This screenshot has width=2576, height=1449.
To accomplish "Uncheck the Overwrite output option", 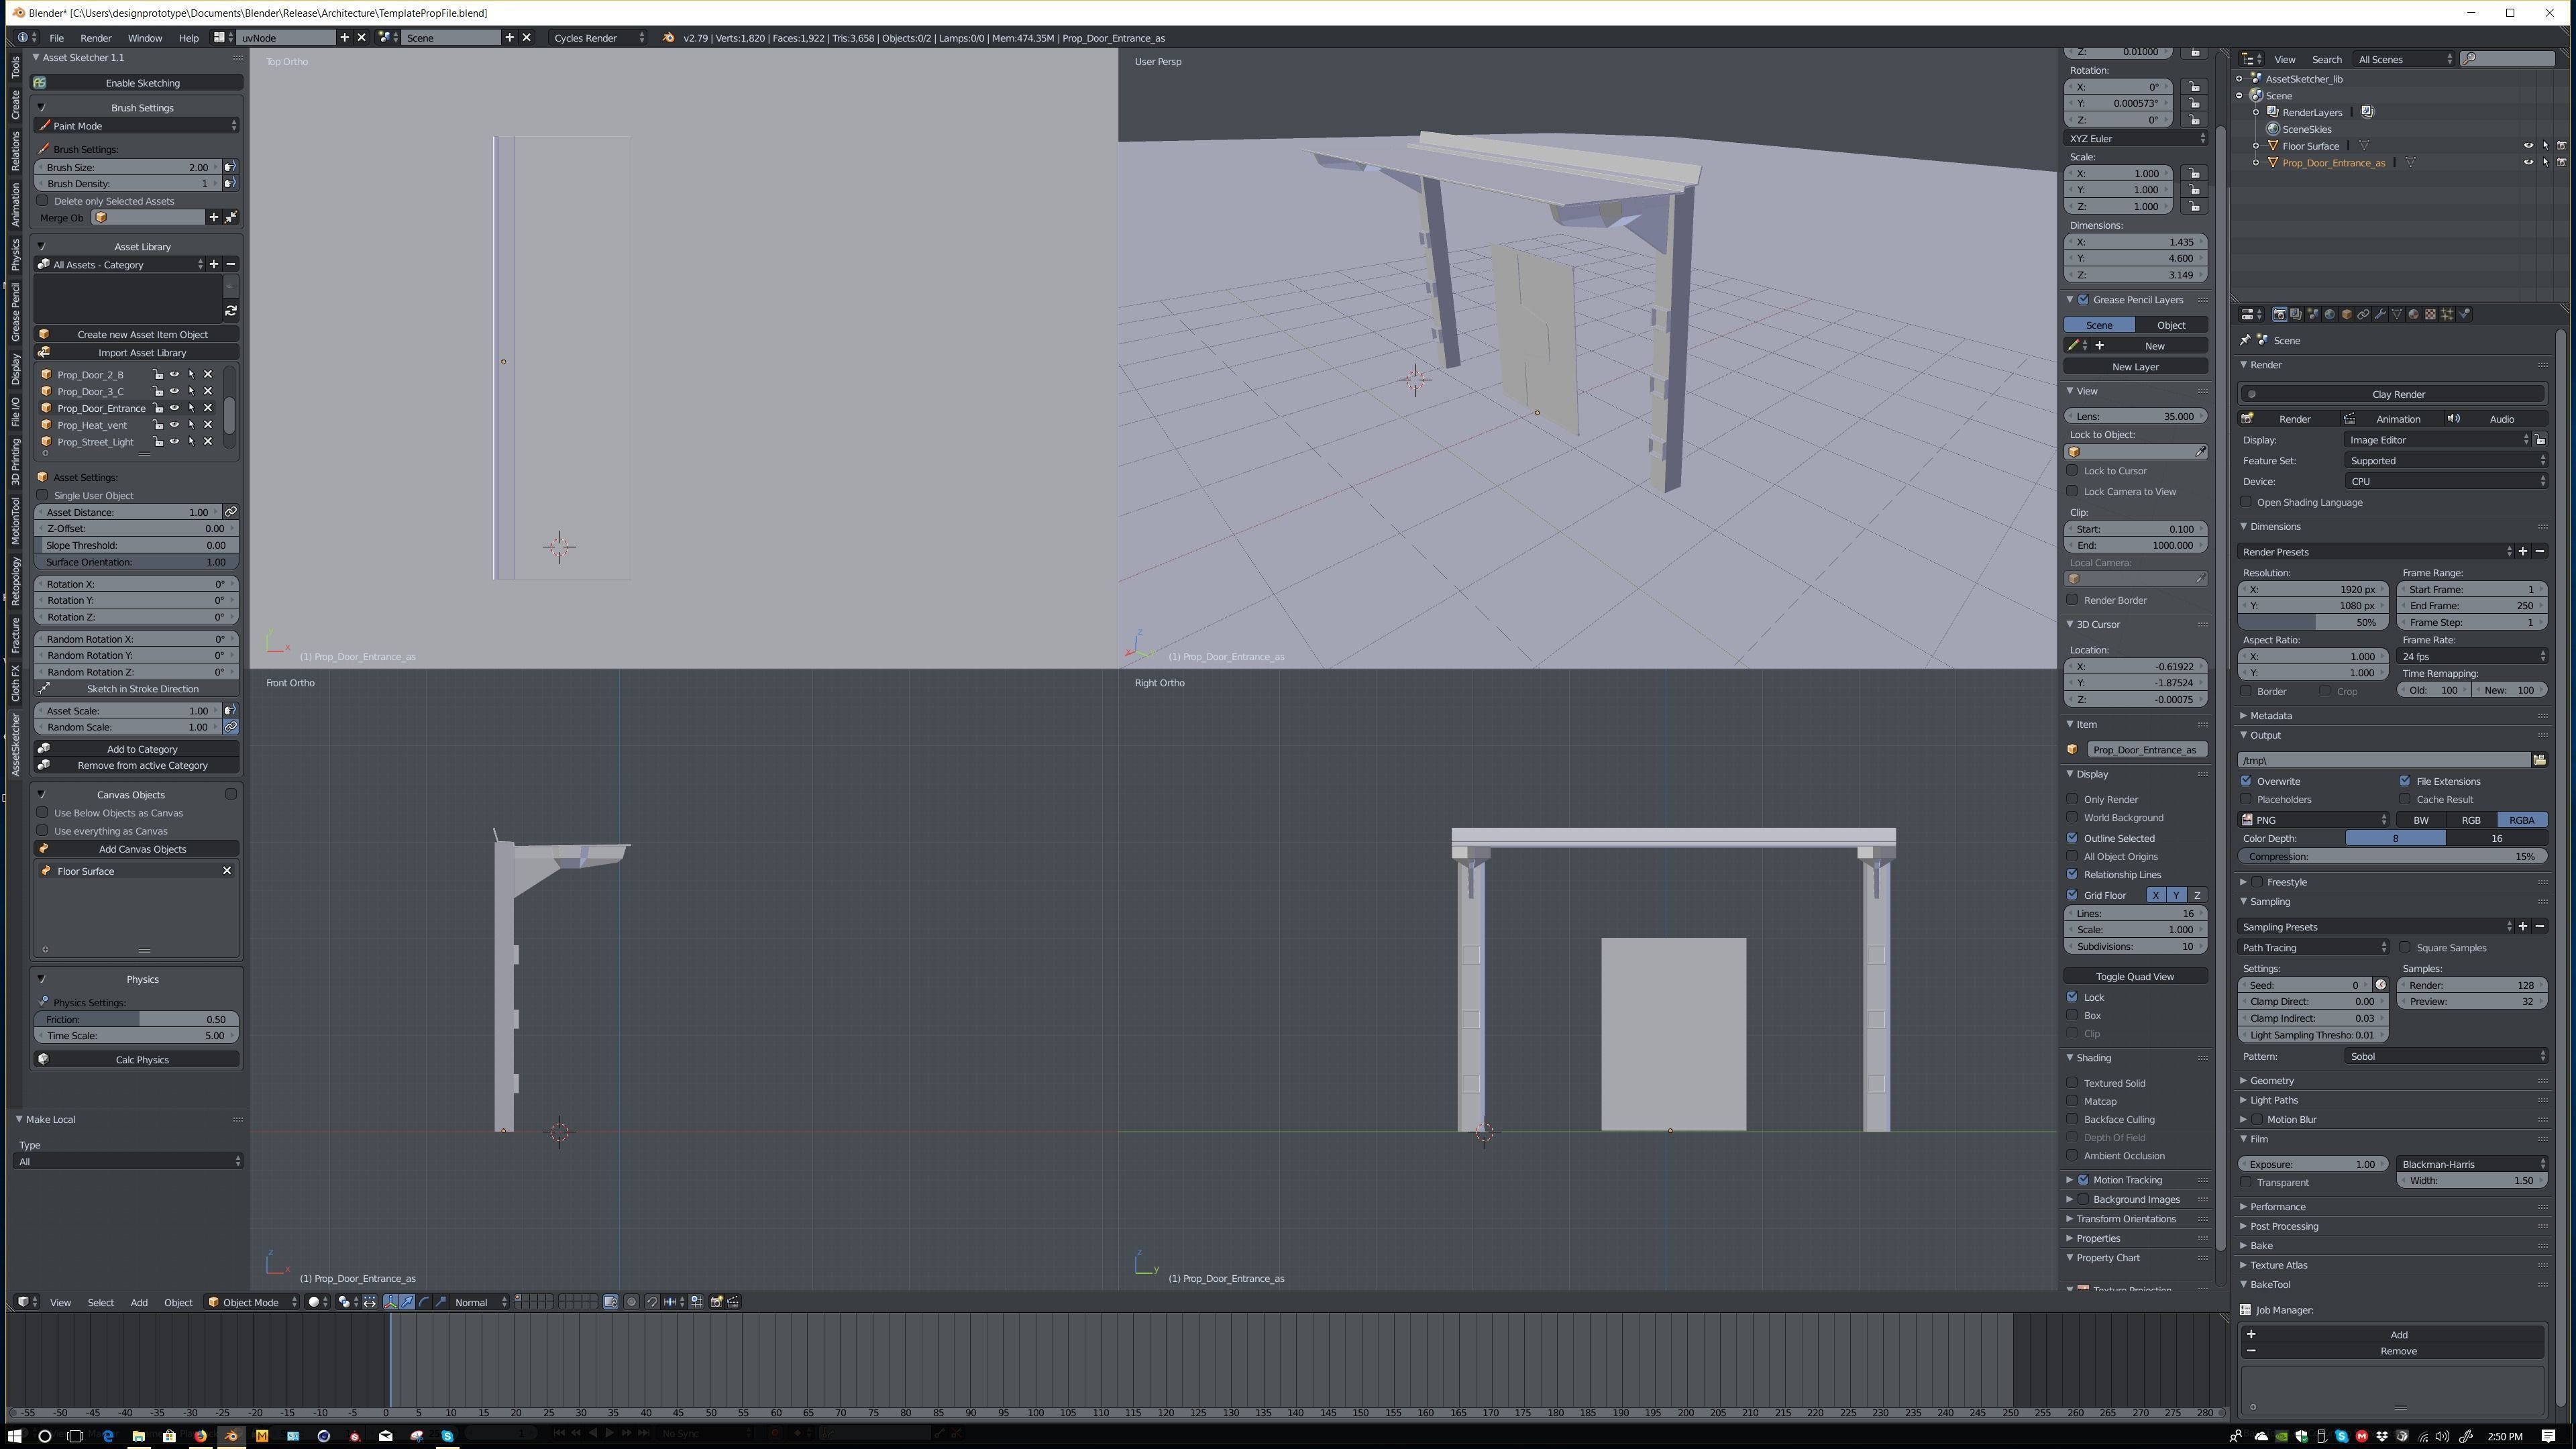I will [x=2247, y=781].
